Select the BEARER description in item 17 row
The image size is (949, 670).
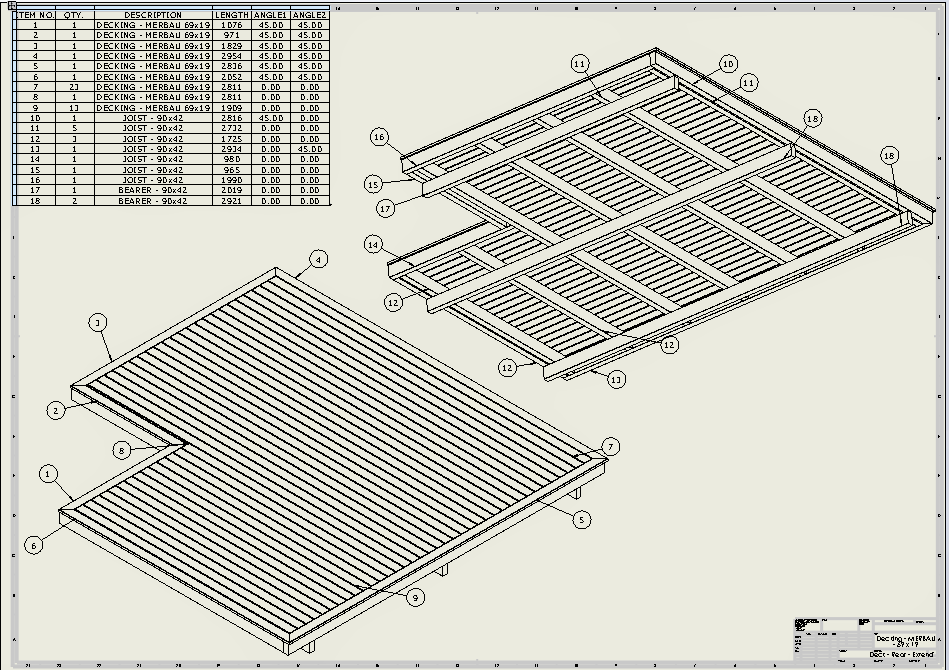pyautogui.click(x=153, y=190)
